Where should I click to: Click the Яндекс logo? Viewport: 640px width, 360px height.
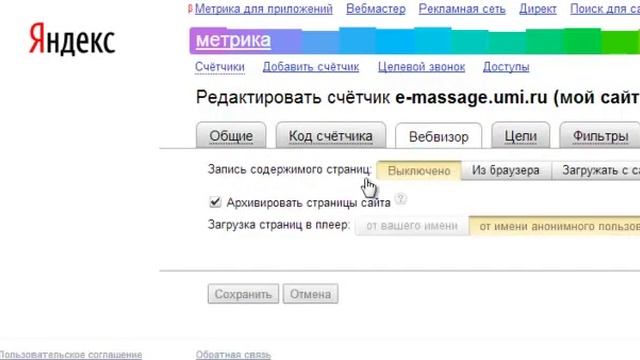pos(72,39)
